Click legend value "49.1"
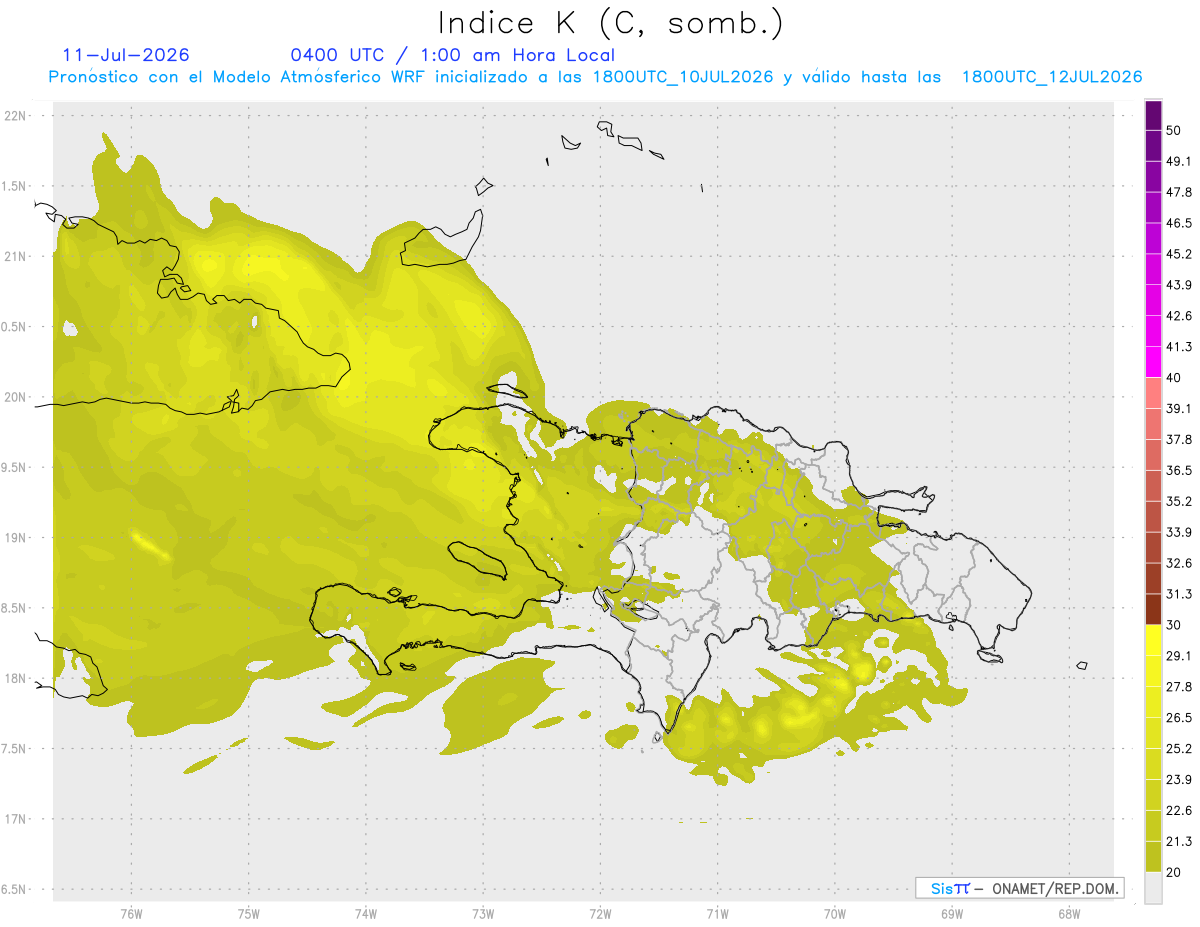 [1179, 162]
